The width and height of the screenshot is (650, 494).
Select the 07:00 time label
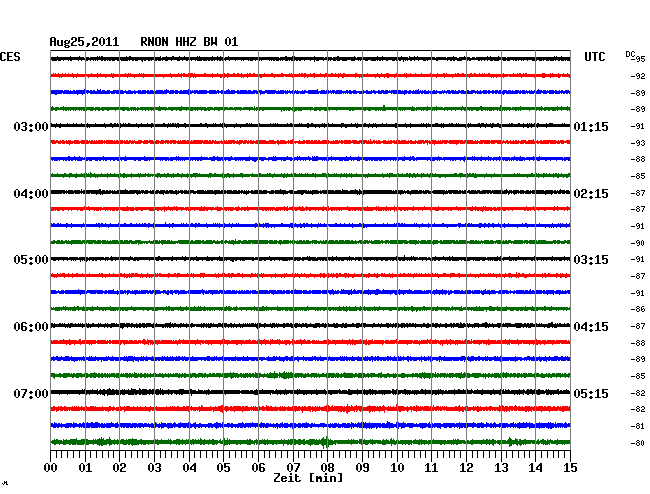click(31, 393)
